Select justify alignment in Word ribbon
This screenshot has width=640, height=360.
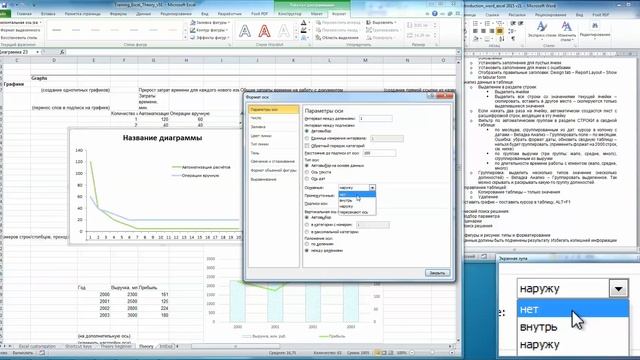pos(500,31)
